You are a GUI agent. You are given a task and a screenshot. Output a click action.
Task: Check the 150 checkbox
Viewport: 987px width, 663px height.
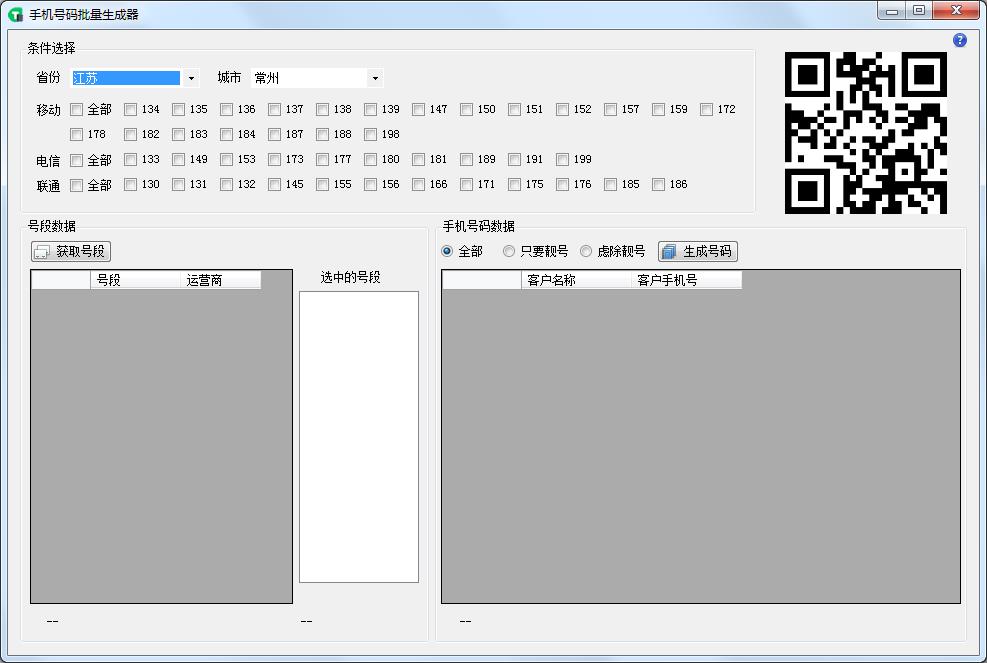point(466,110)
